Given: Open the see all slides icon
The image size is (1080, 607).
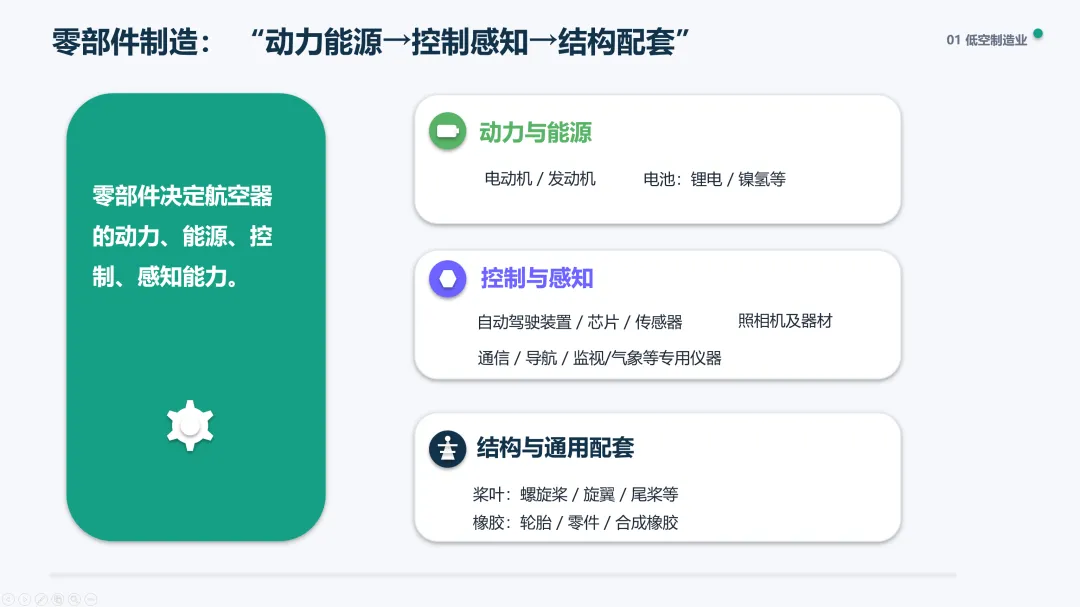Looking at the screenshot, I should (x=57, y=599).
